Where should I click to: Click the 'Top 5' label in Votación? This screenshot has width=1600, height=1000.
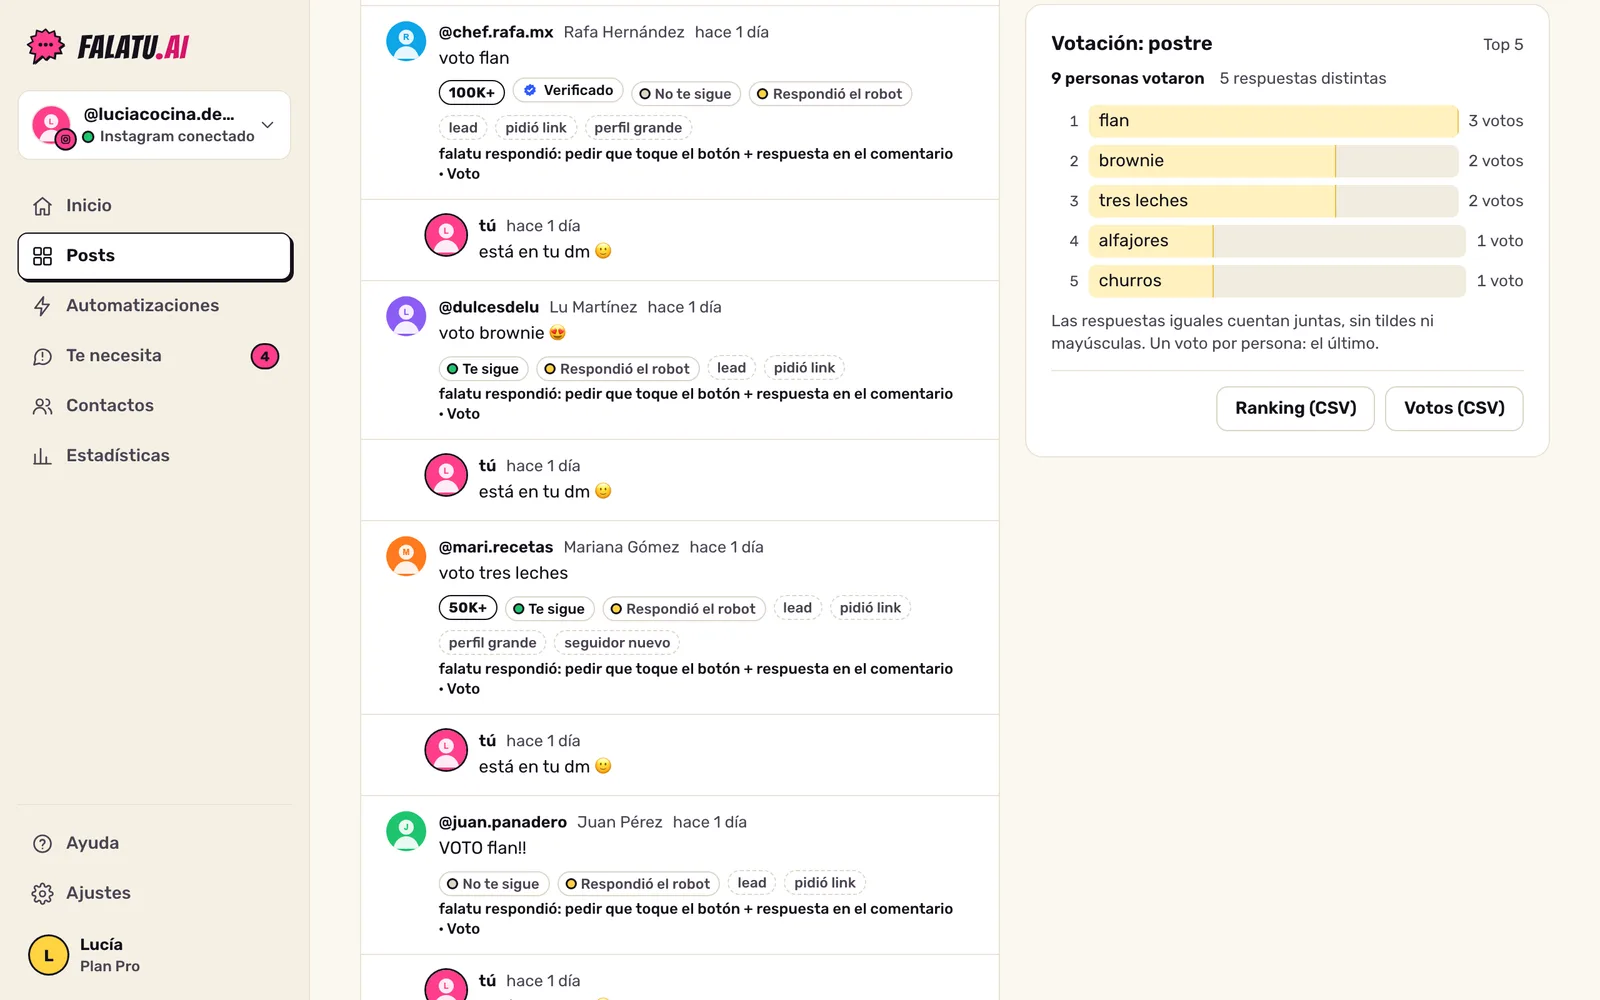tap(1503, 44)
